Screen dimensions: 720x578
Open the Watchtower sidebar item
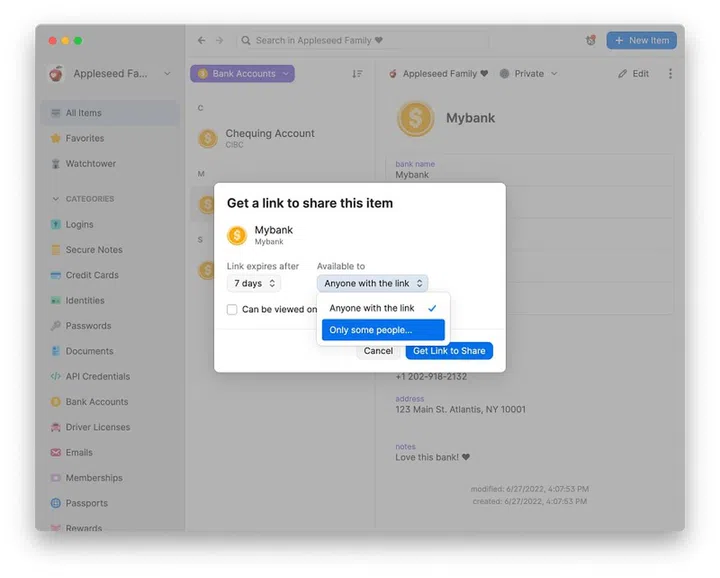coord(109,163)
